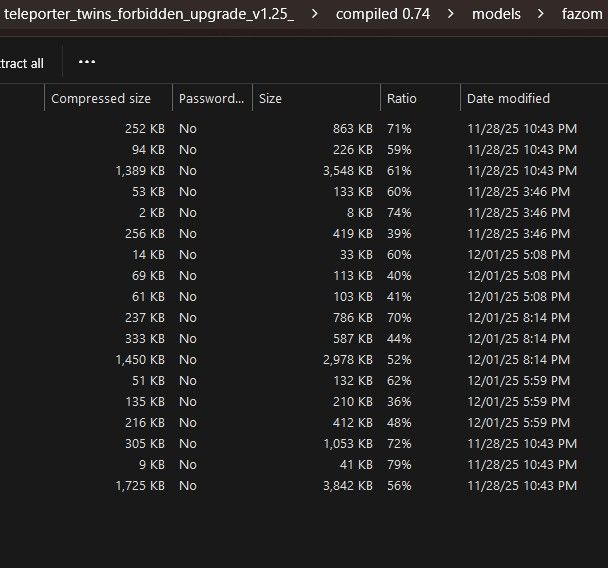This screenshot has width=608, height=568.
Task: Click the 72% ratio value
Action: 399,444
